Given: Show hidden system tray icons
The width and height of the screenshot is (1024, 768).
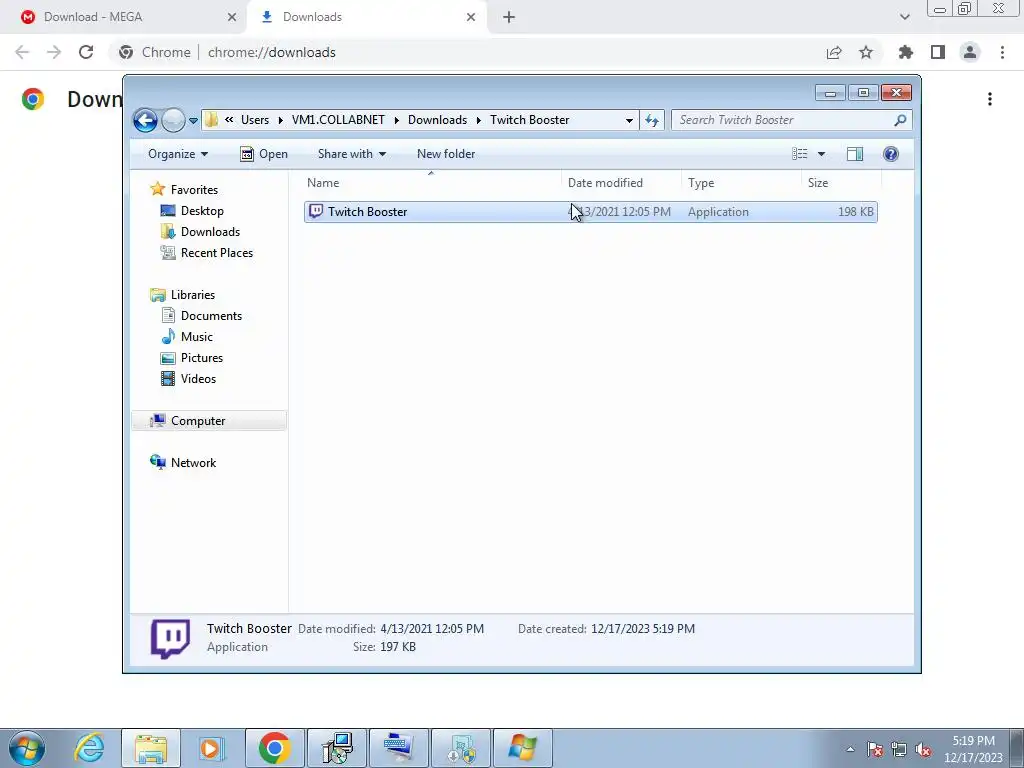Looking at the screenshot, I should [850, 749].
